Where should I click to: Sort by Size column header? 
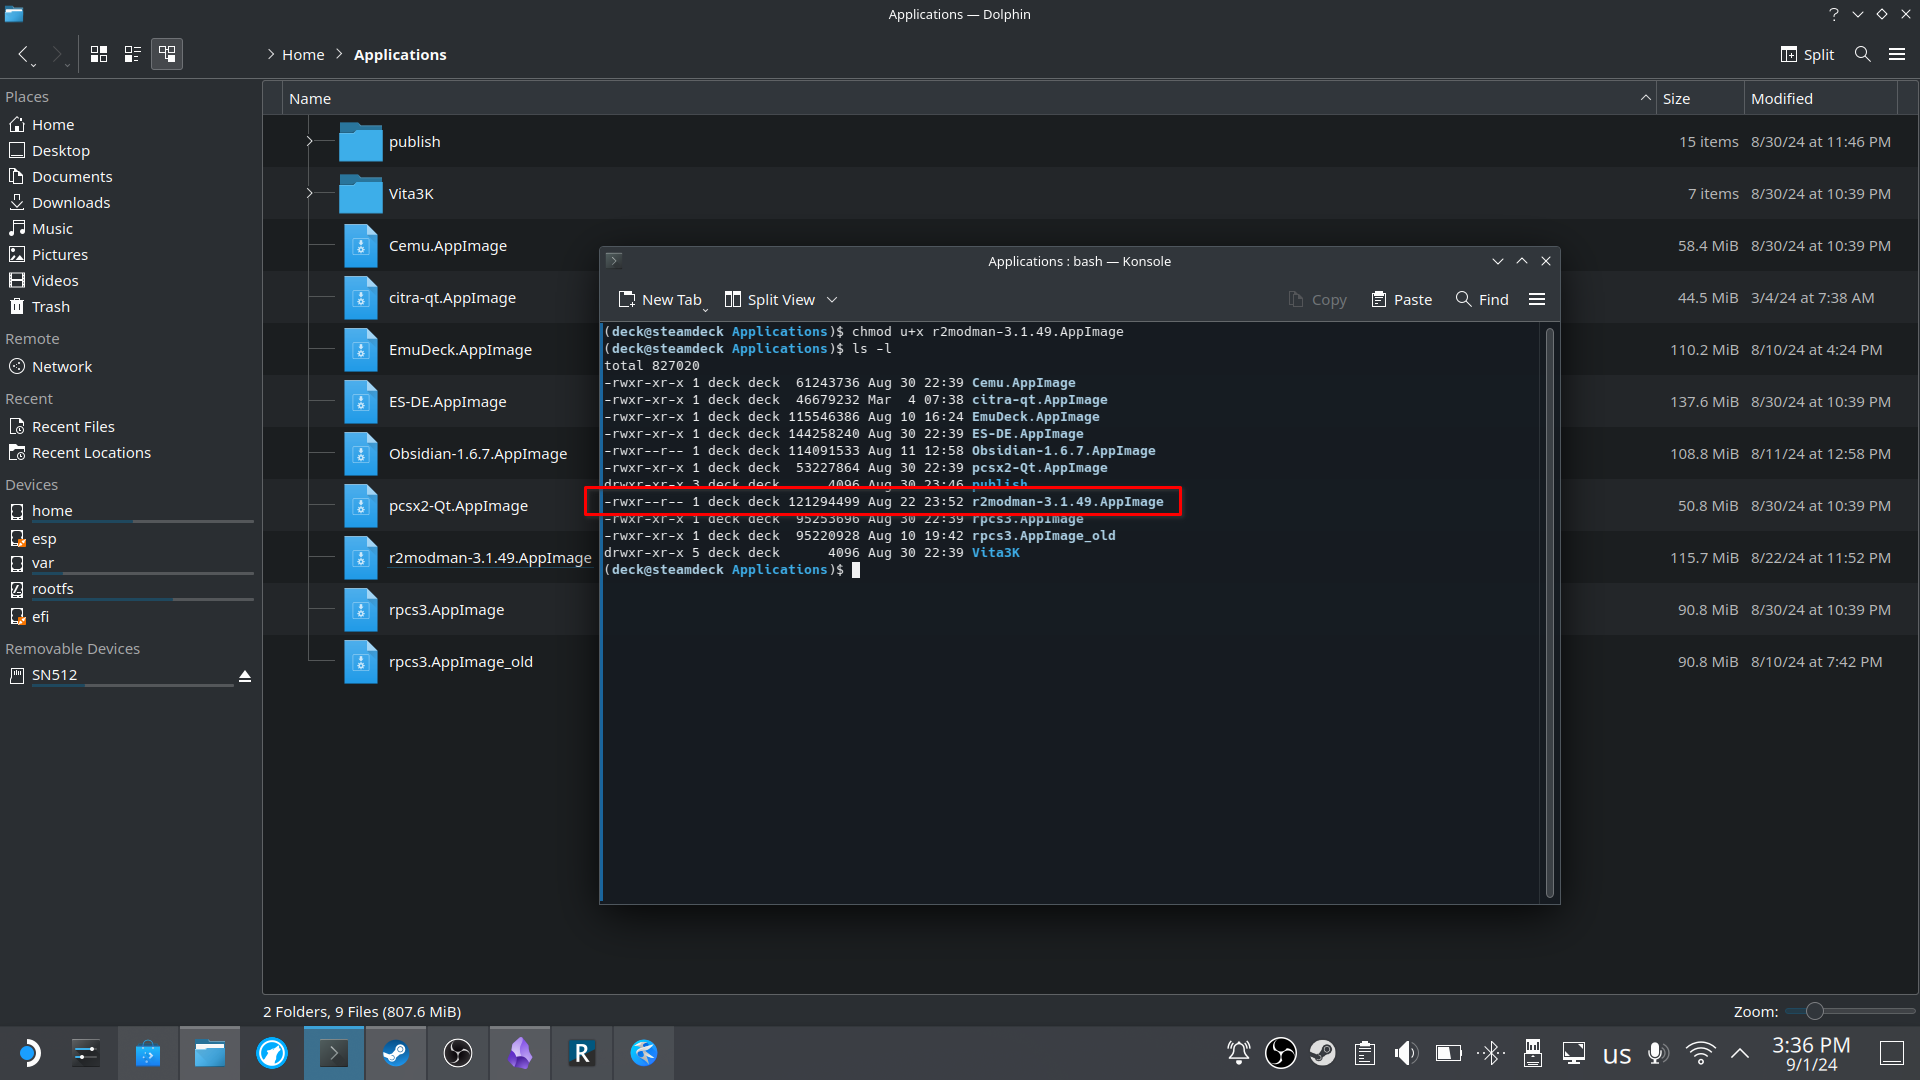(1700, 99)
